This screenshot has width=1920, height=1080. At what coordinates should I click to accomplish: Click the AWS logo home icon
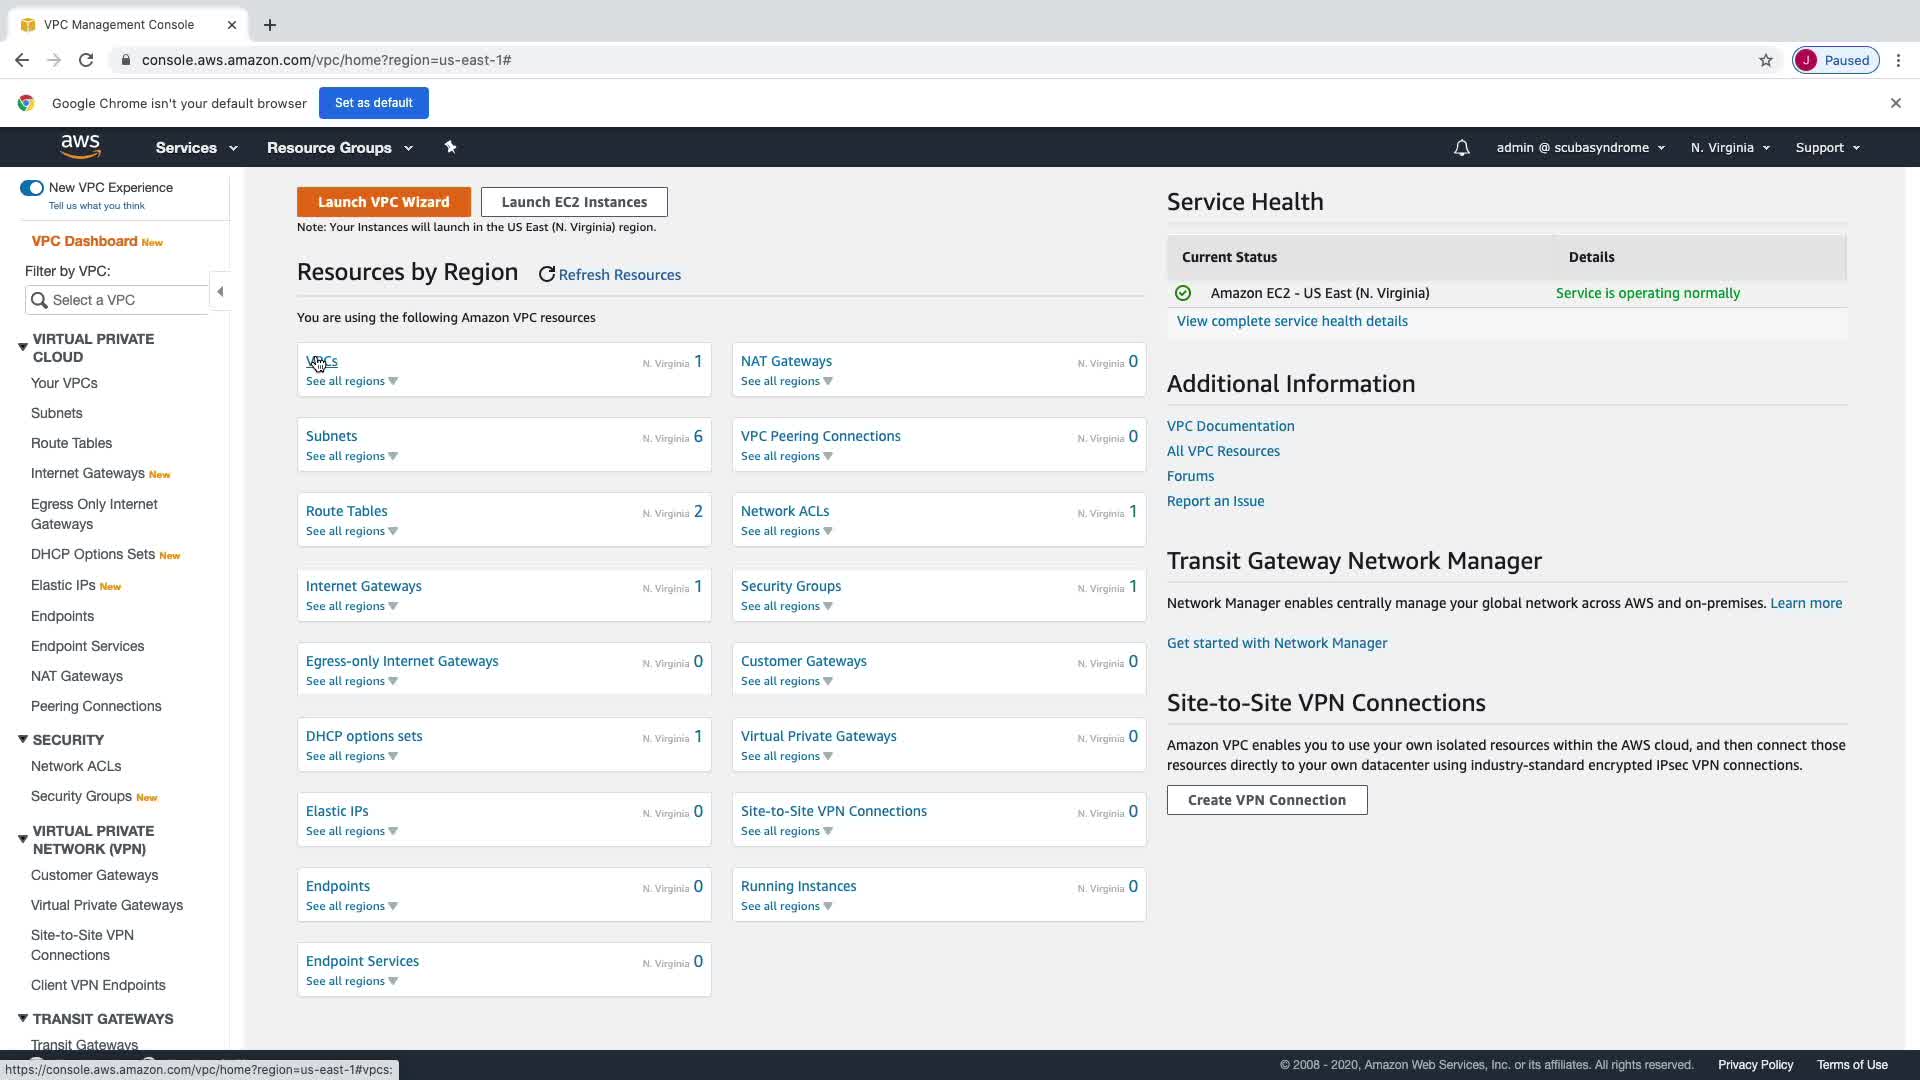[80, 146]
